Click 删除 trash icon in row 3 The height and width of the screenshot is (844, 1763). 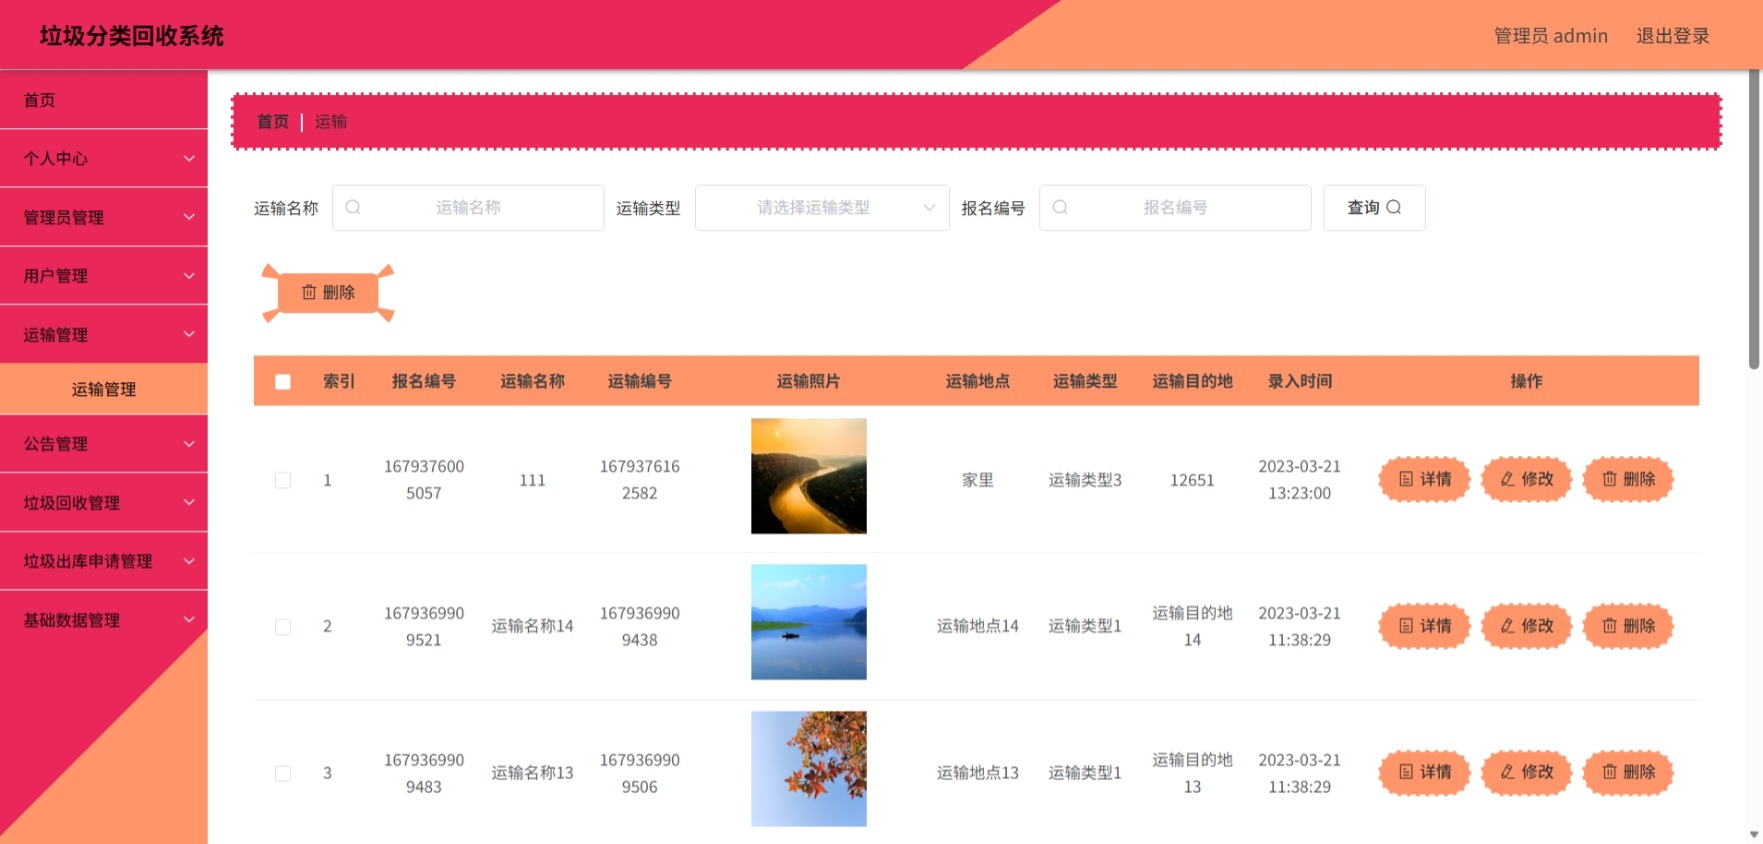tap(1610, 772)
